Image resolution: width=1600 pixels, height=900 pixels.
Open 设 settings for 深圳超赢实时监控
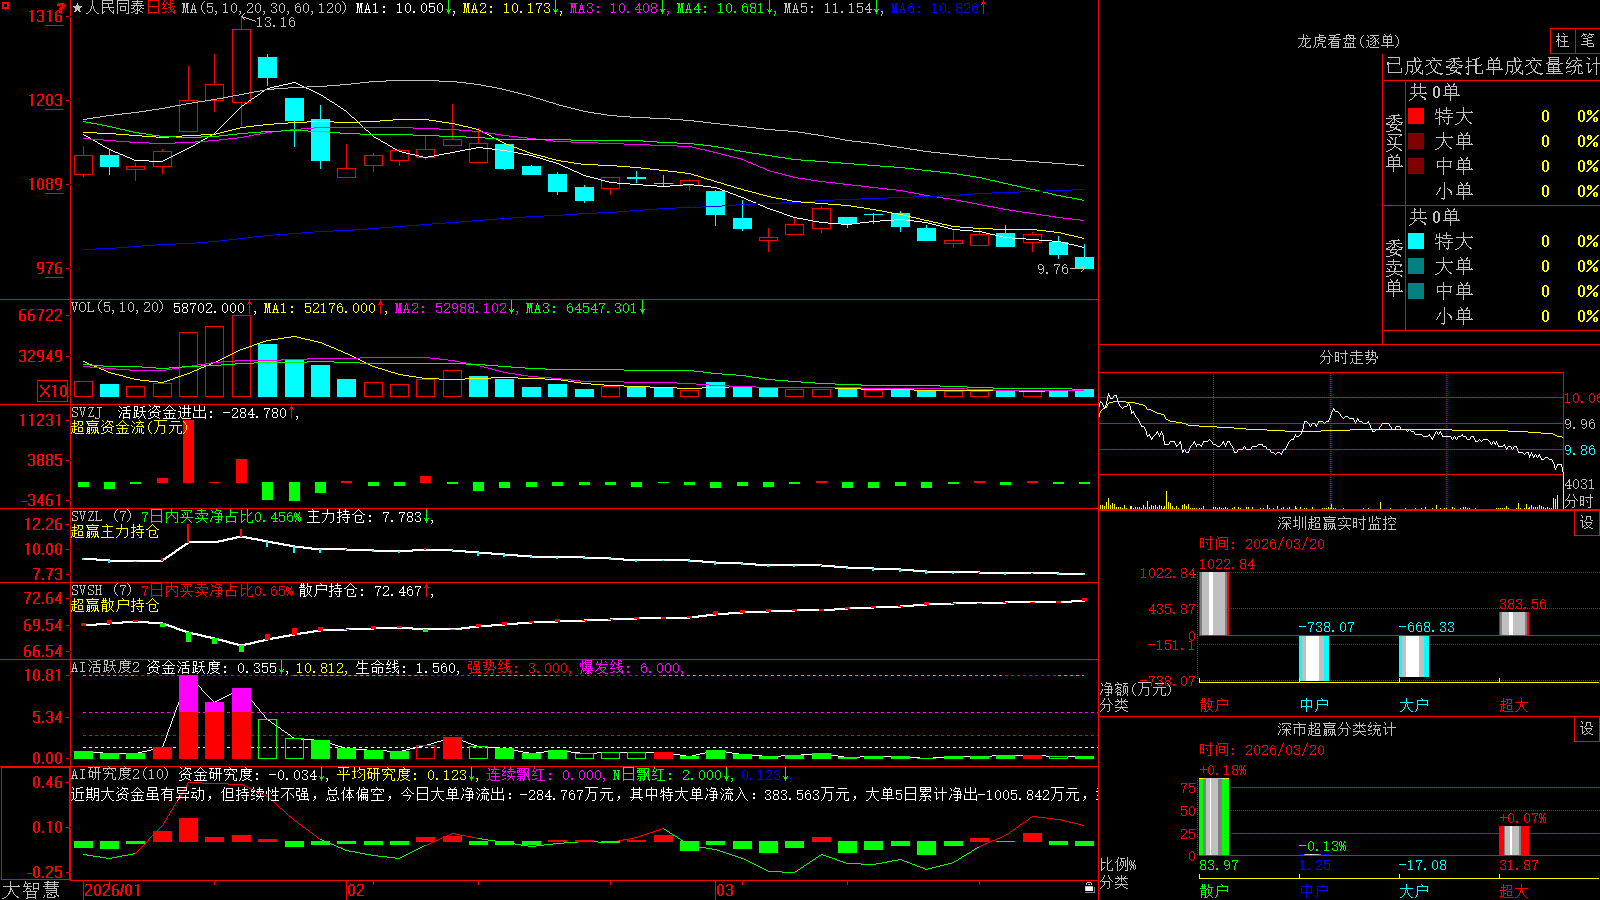1587,523
